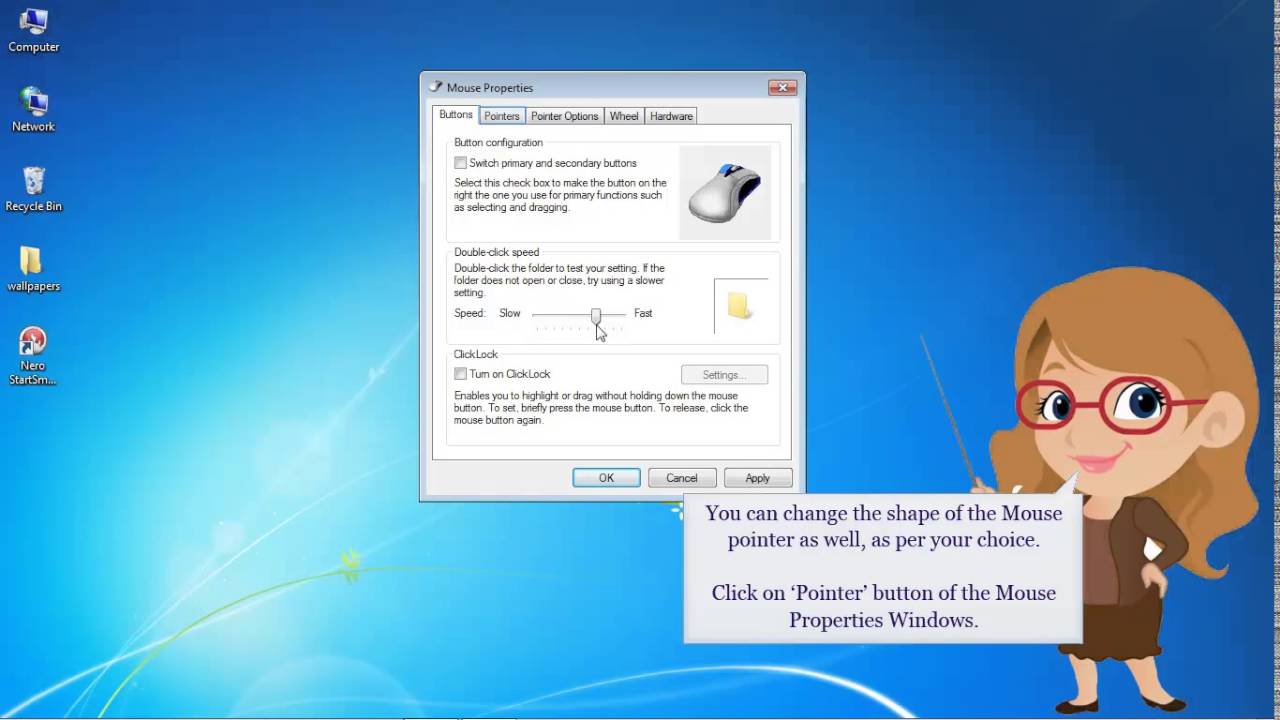The width and height of the screenshot is (1280, 720).
Task: Click the Apply button
Action: click(x=758, y=478)
